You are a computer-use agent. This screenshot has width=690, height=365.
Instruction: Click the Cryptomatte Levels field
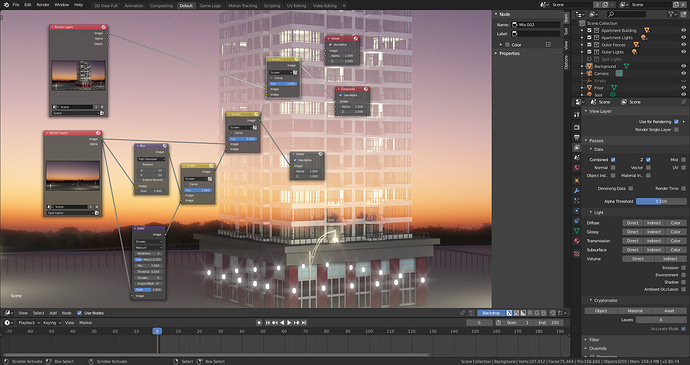pyautogui.click(x=661, y=320)
